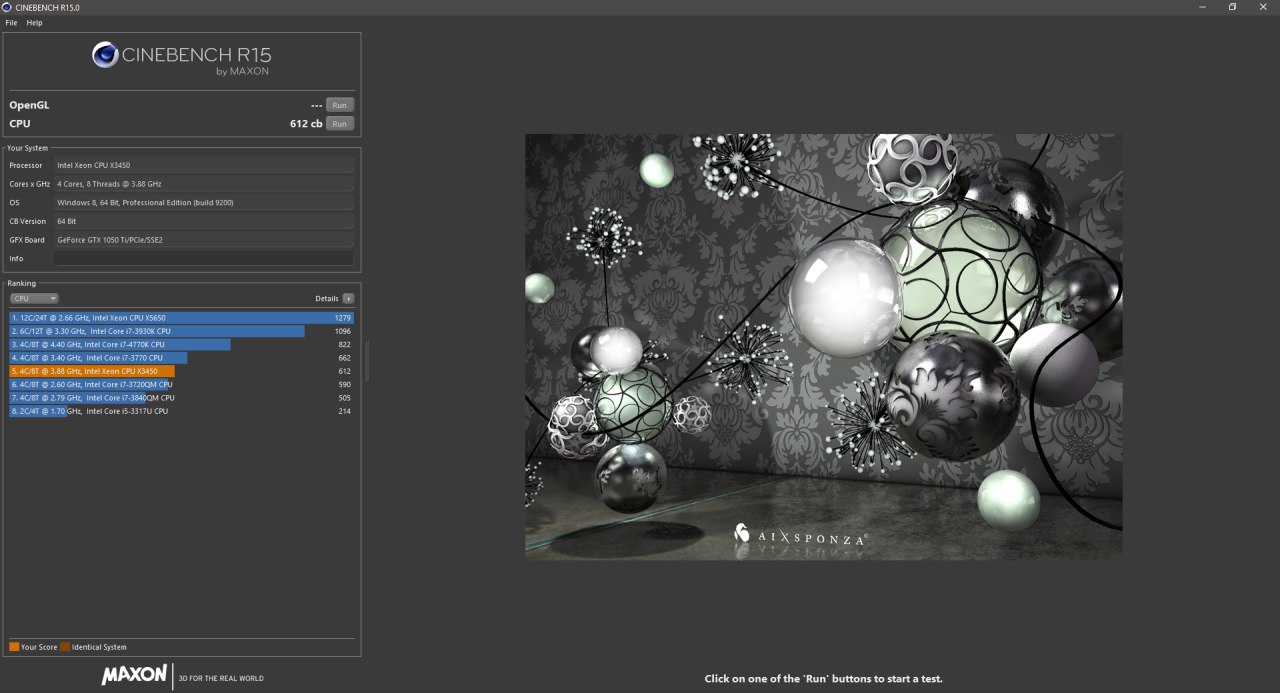Minimize the Cinebench window

click(1201, 7)
